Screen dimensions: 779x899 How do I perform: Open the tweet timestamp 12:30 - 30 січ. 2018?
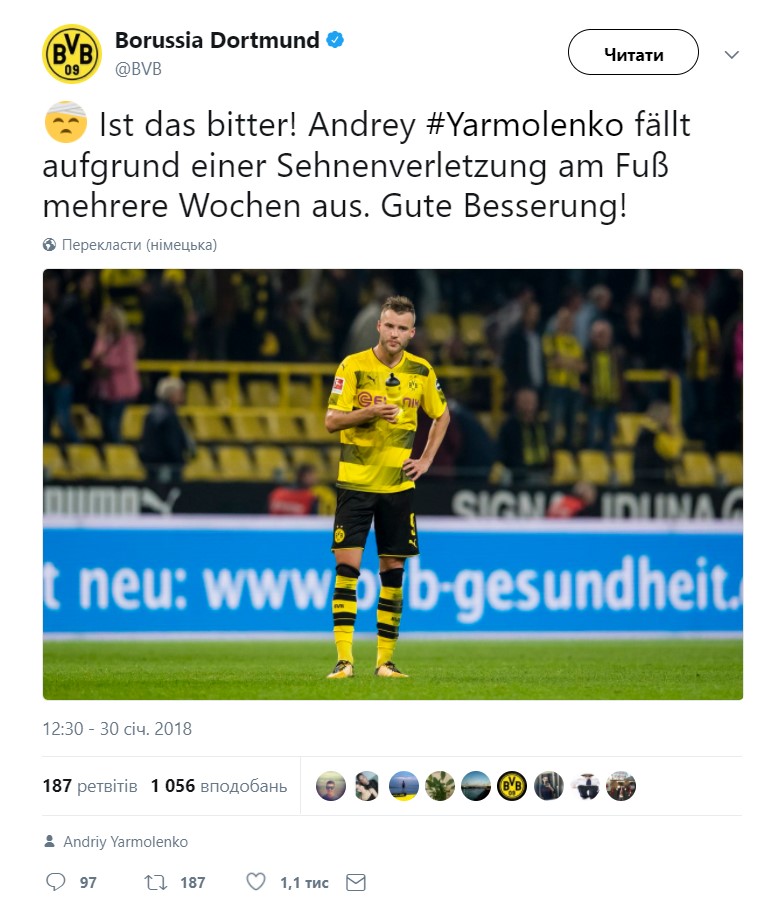tap(117, 729)
